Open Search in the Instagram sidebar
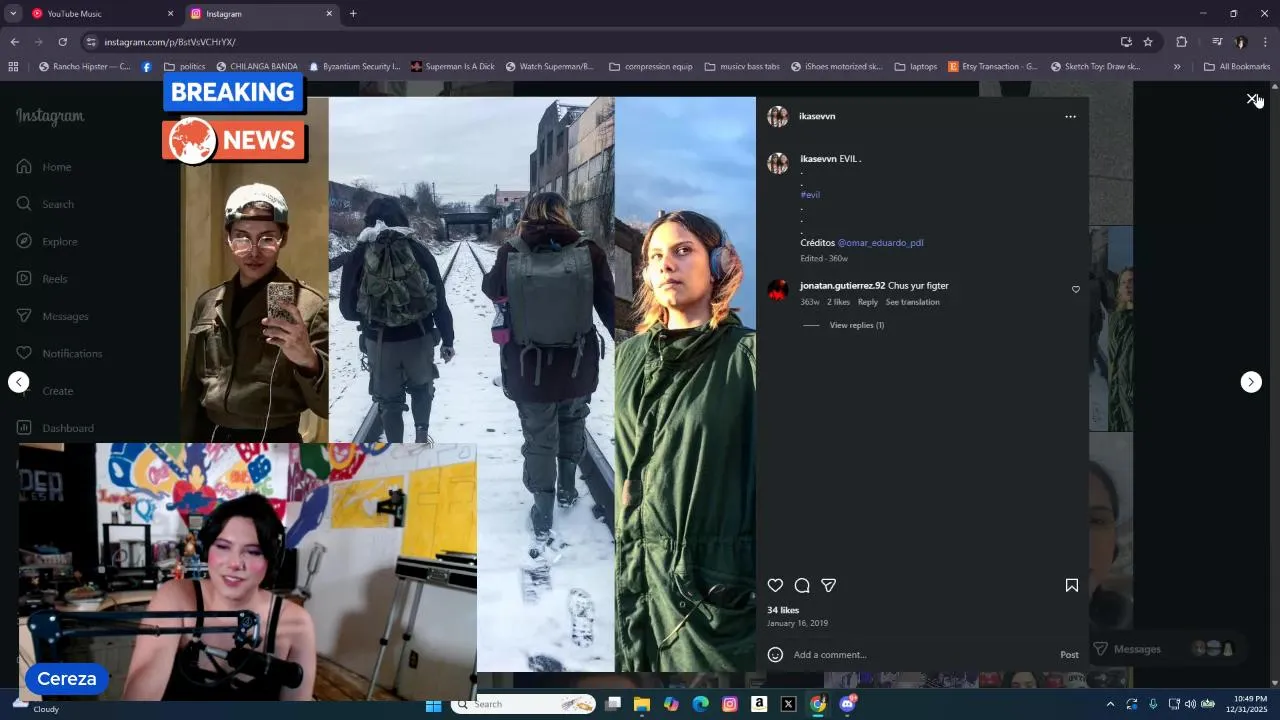This screenshot has width=1280, height=720. [46, 204]
